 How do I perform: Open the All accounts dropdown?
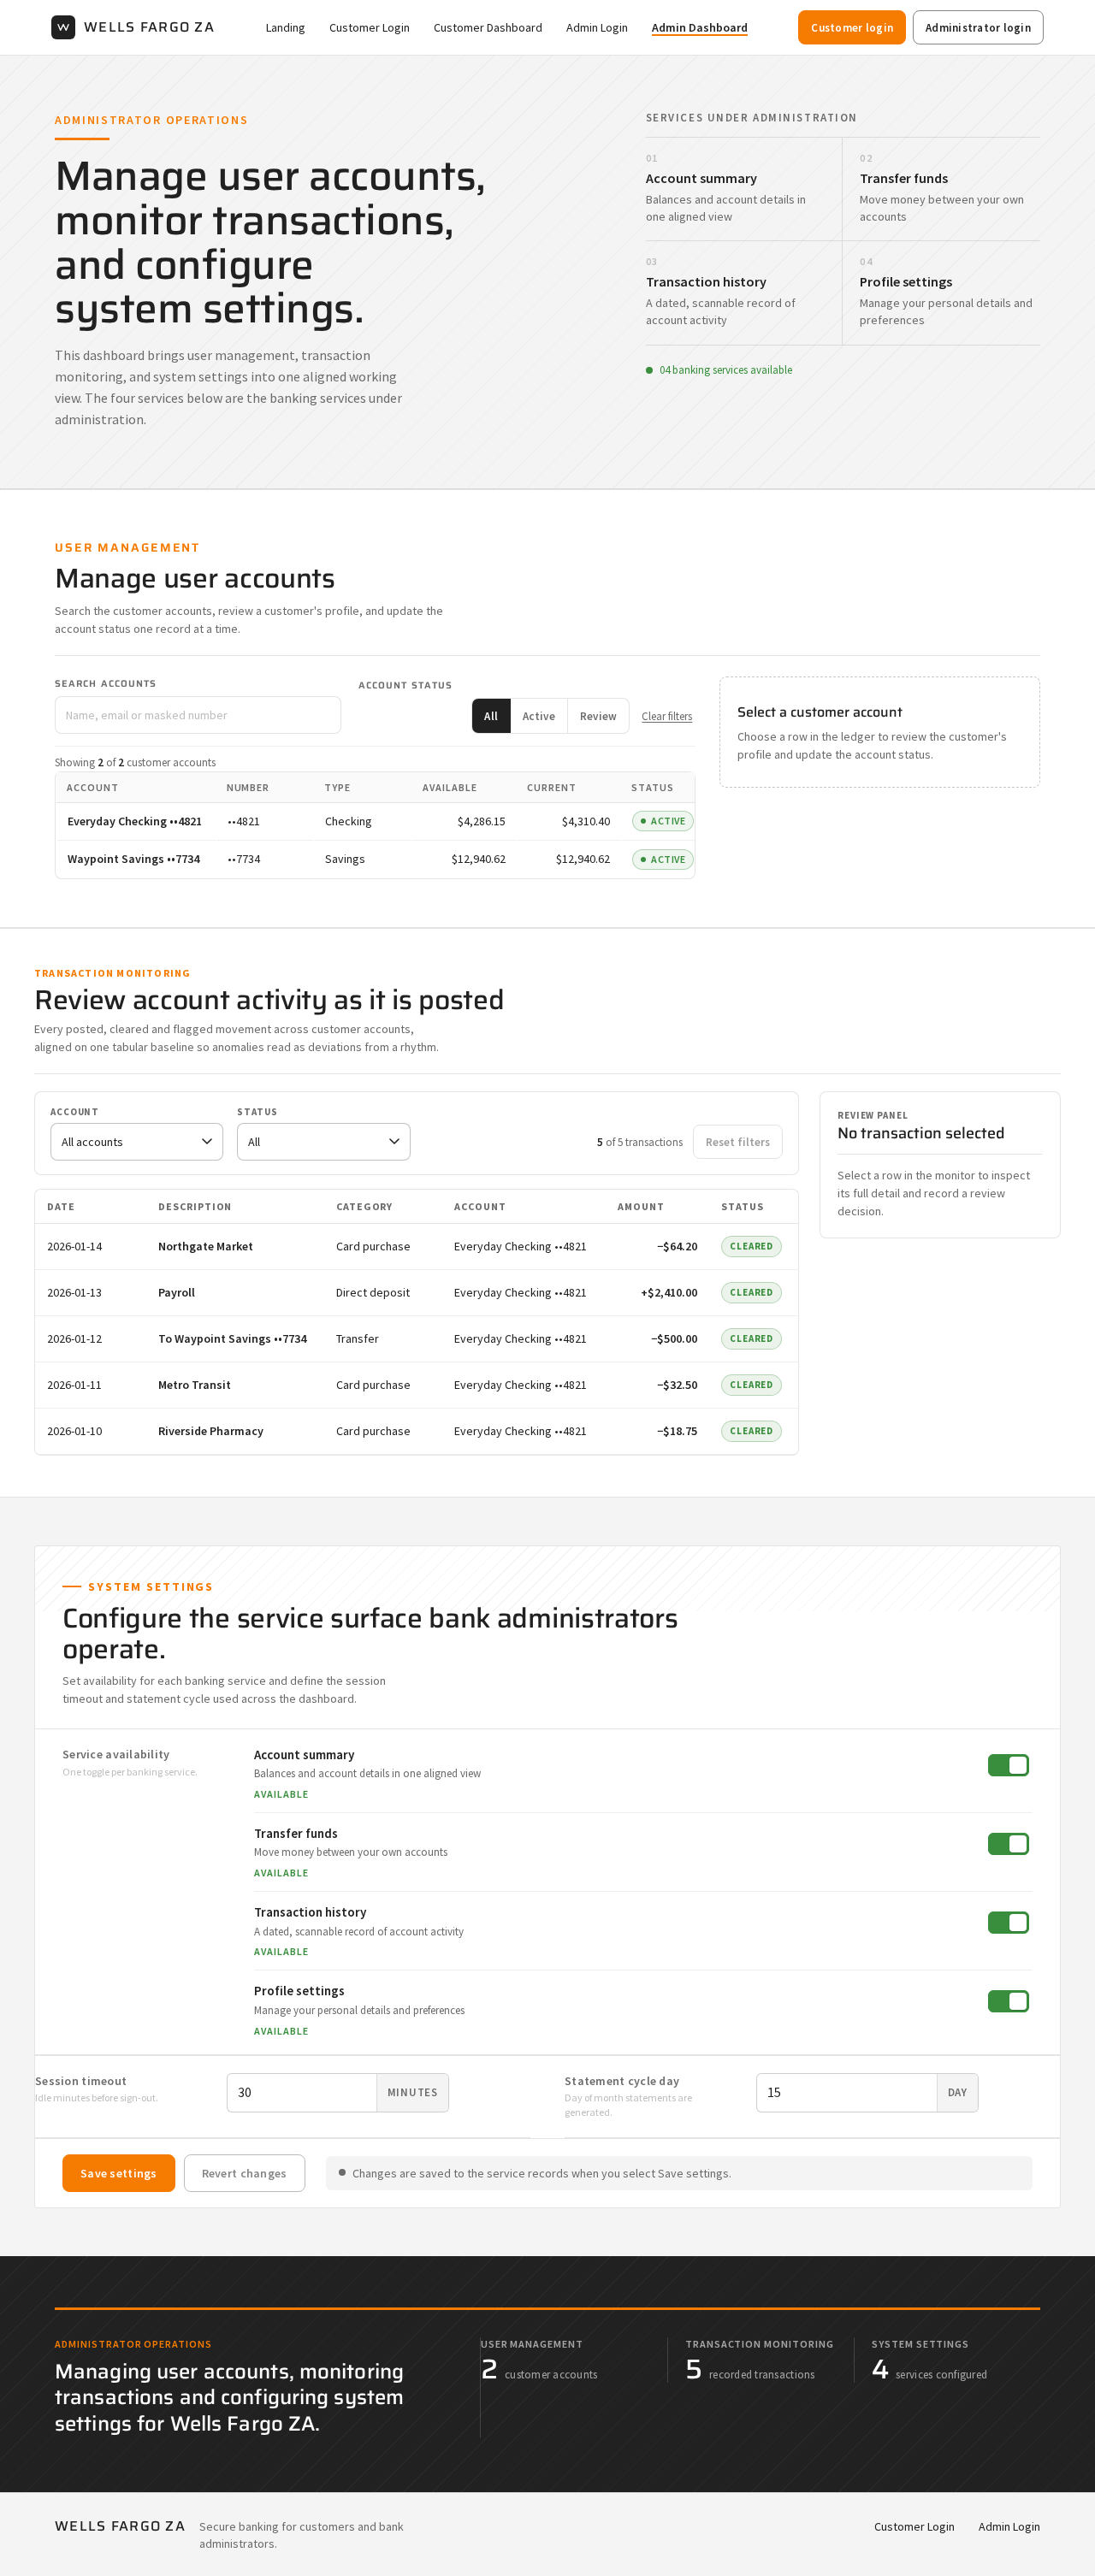[137, 1142]
